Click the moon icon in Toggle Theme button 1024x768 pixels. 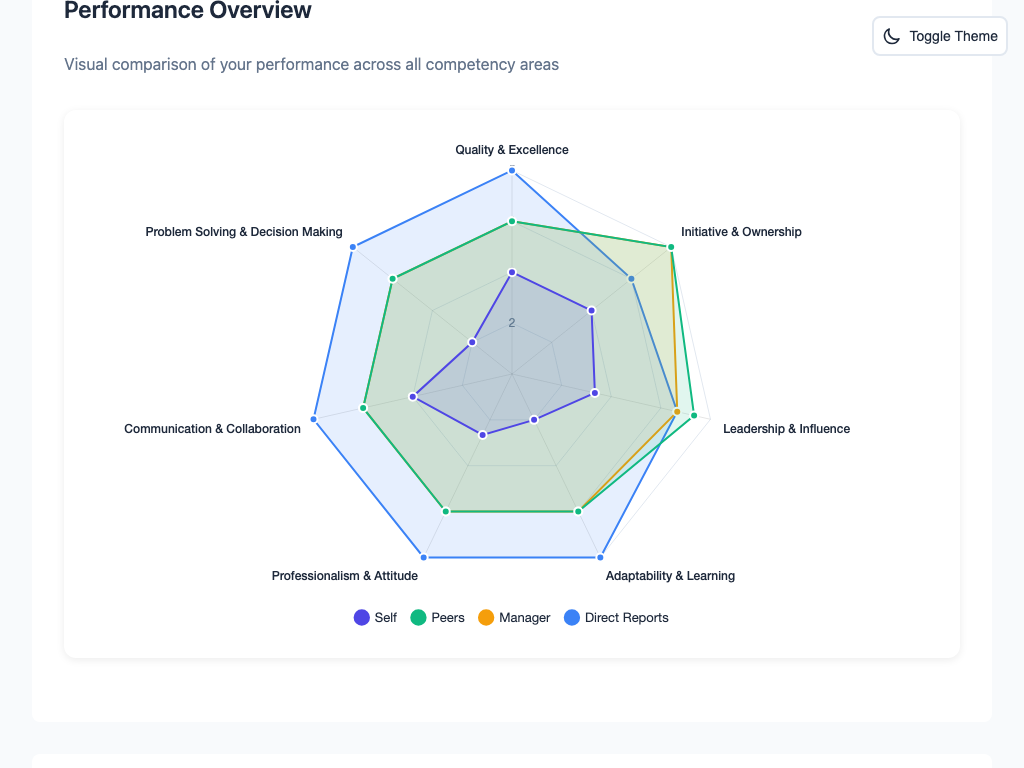pyautogui.click(x=891, y=36)
